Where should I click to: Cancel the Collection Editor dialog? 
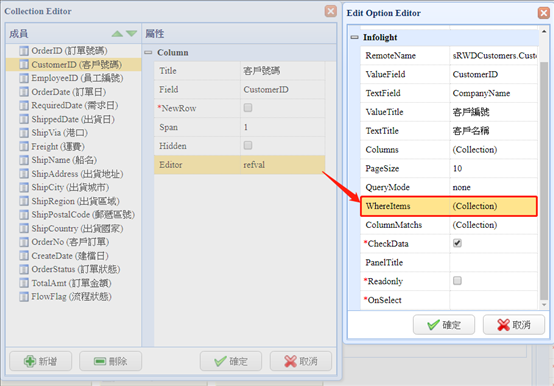[301, 361]
